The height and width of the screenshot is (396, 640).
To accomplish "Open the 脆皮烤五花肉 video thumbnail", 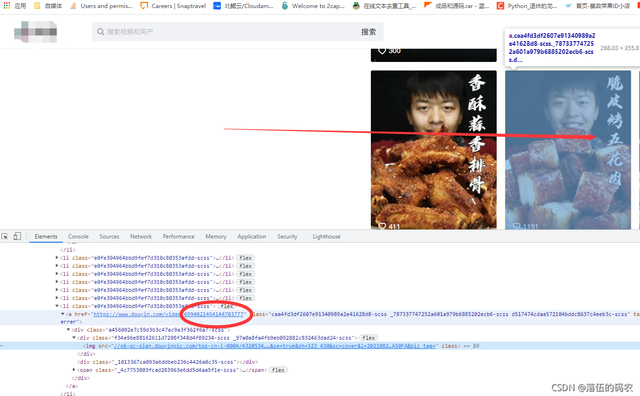I will (568, 150).
